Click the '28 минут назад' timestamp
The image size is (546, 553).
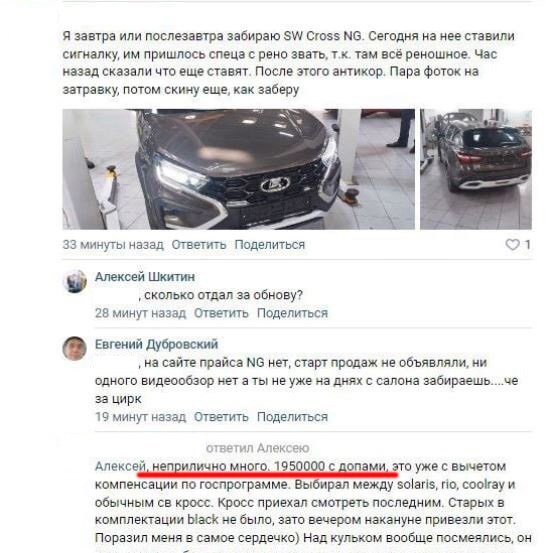pyautogui.click(x=140, y=313)
